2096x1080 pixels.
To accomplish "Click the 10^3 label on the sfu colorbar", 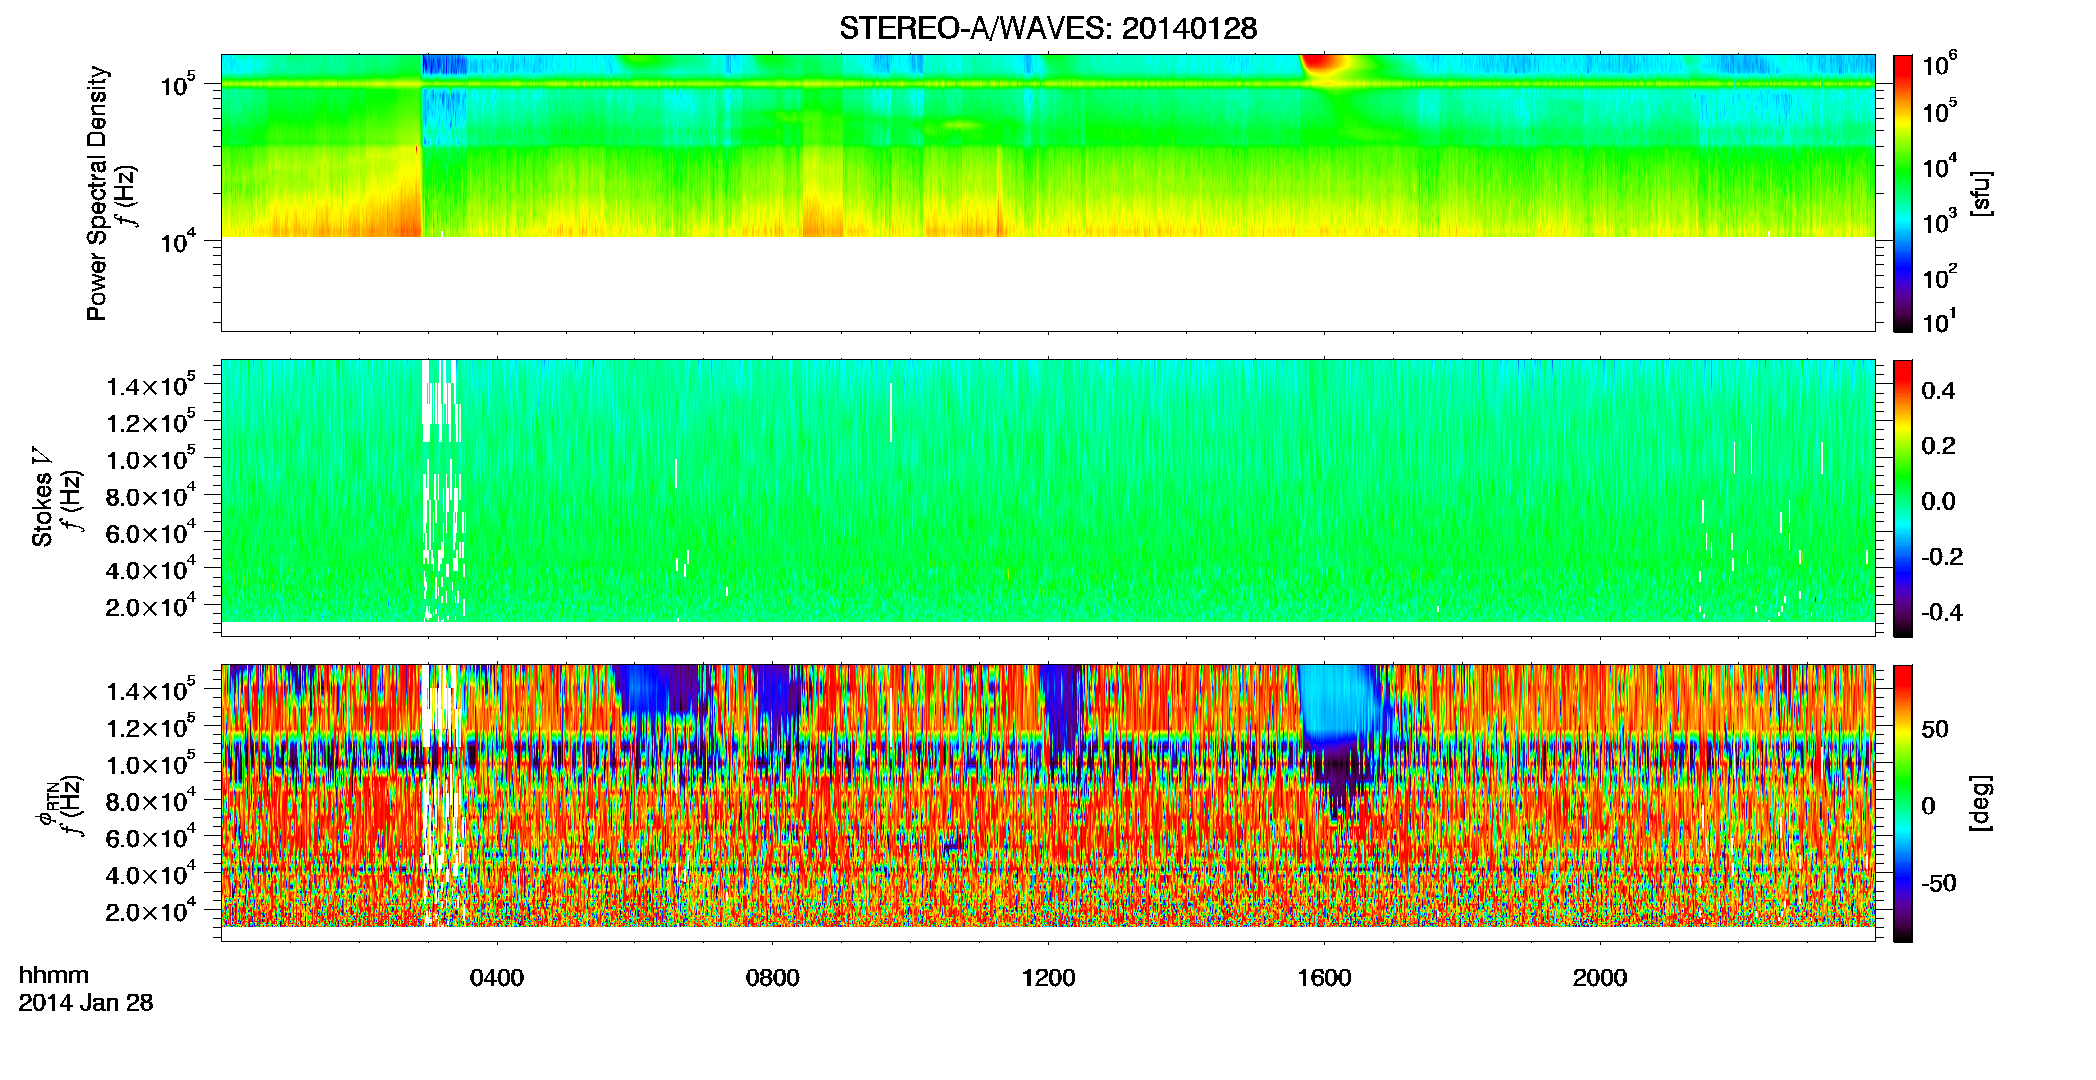I will point(1939,222).
